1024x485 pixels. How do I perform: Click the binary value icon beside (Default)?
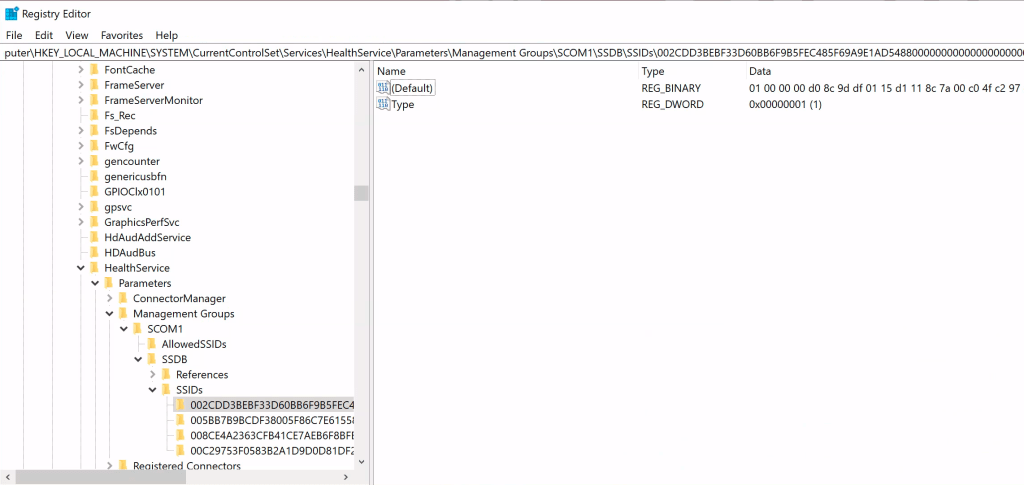[x=383, y=89]
